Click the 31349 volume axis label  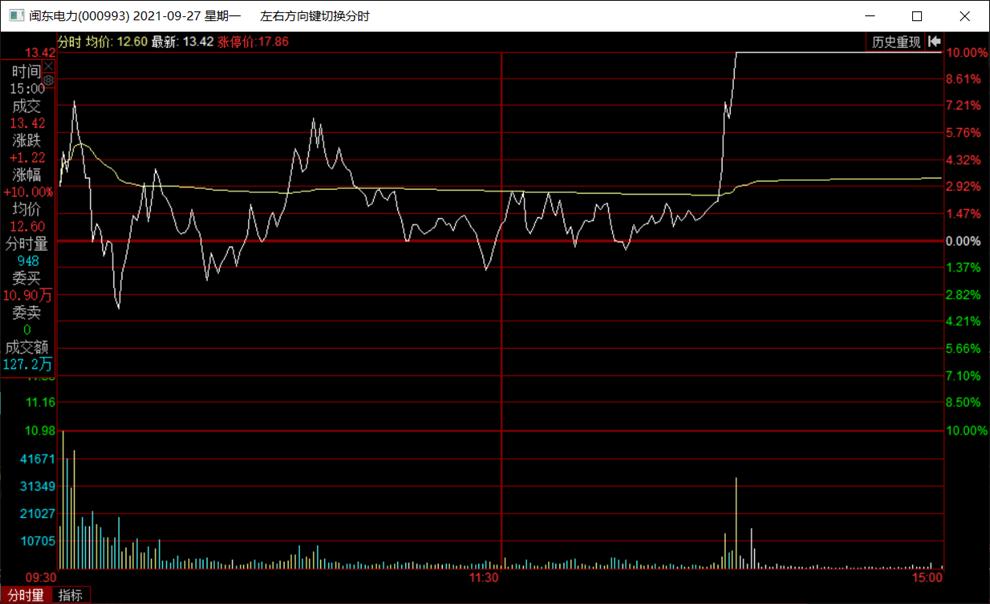37,486
